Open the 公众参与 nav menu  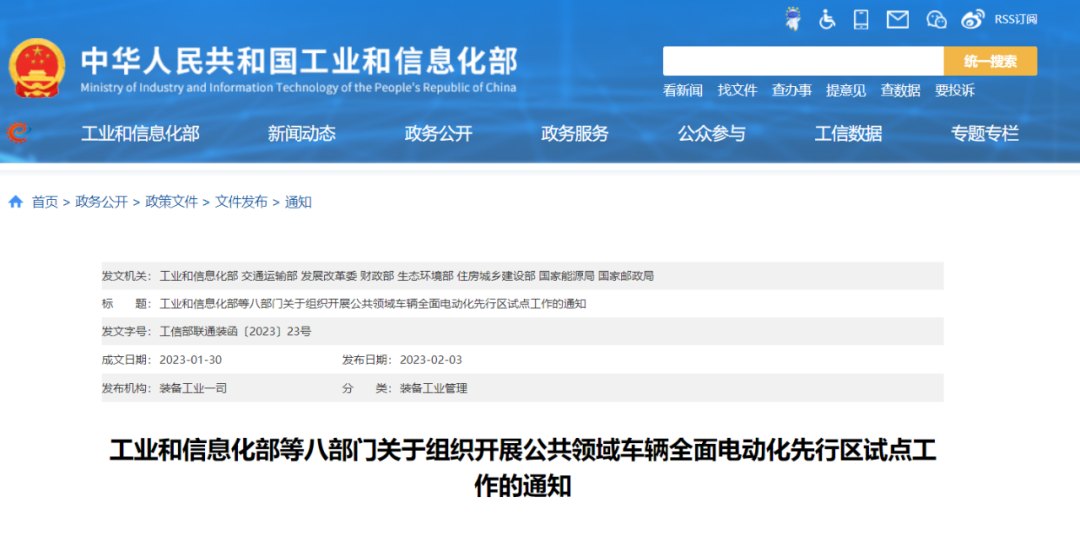click(x=712, y=134)
